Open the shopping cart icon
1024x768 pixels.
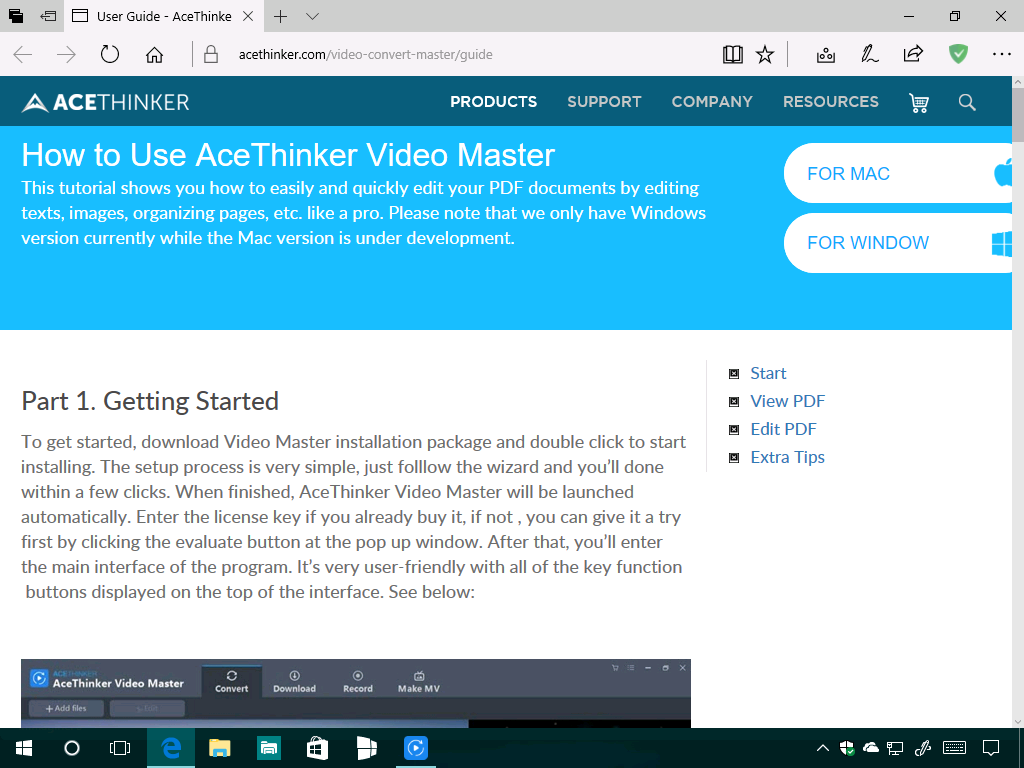(919, 103)
